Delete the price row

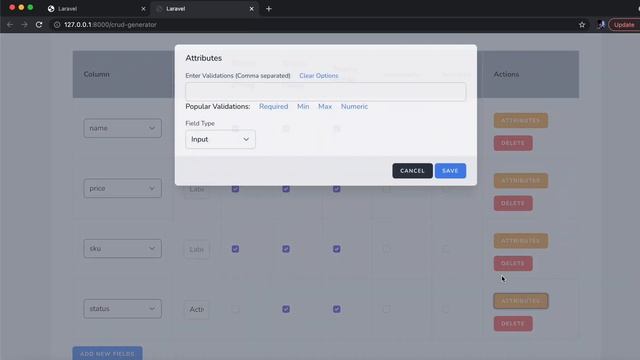click(x=513, y=203)
